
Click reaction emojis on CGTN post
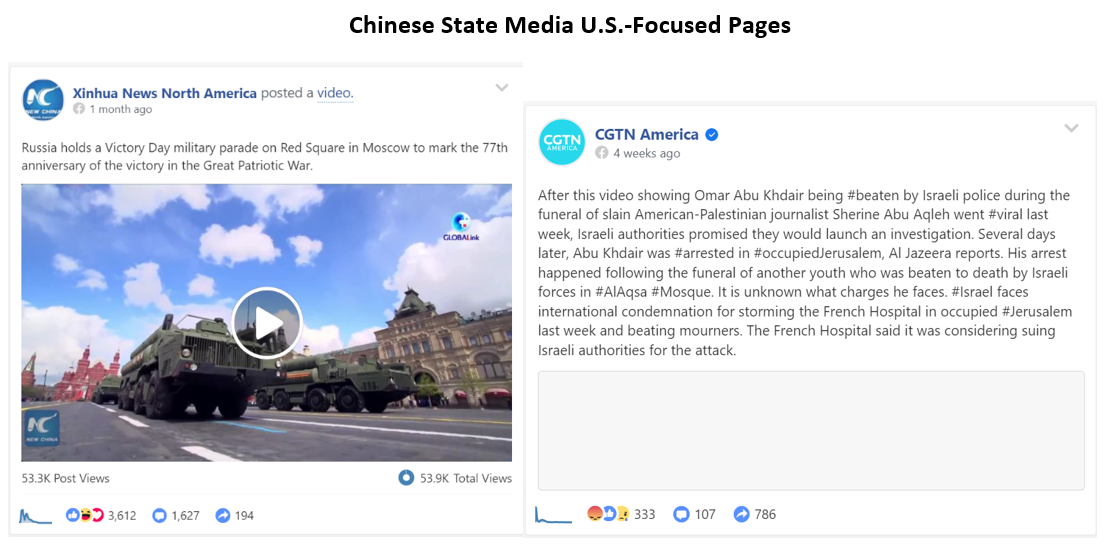(x=608, y=515)
